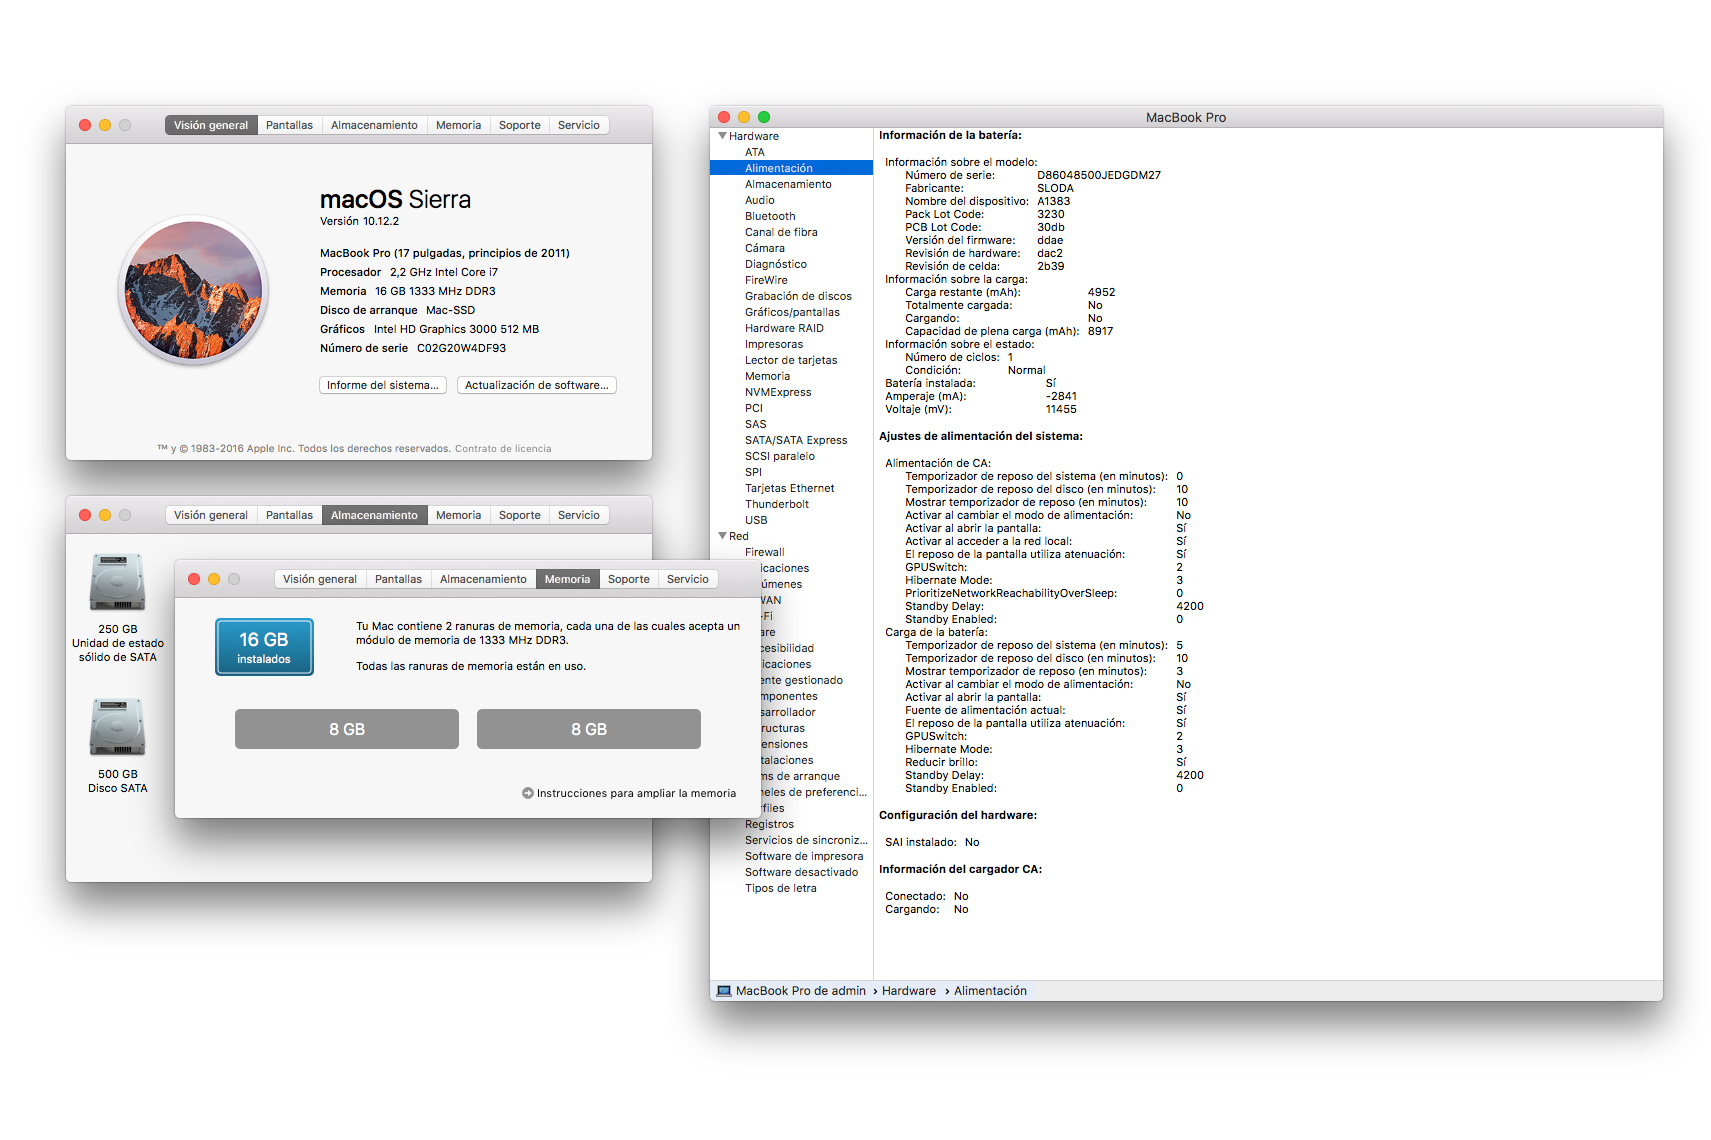Click the serial number C02G20W4DF93
This screenshot has width=1711, height=1140.
[461, 348]
